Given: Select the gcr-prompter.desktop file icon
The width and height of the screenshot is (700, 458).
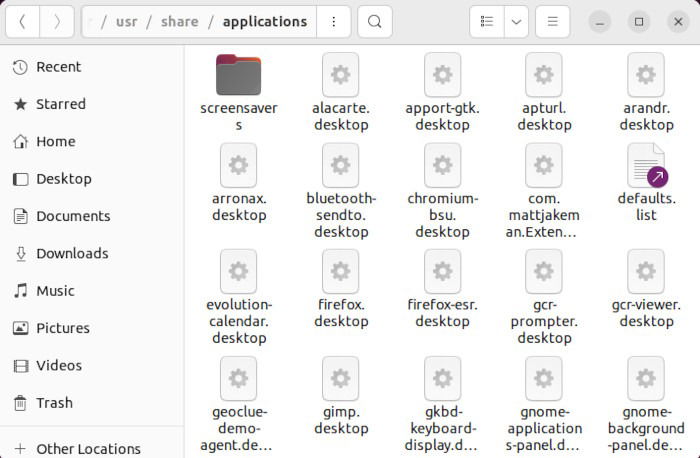Looking at the screenshot, I should (x=544, y=271).
